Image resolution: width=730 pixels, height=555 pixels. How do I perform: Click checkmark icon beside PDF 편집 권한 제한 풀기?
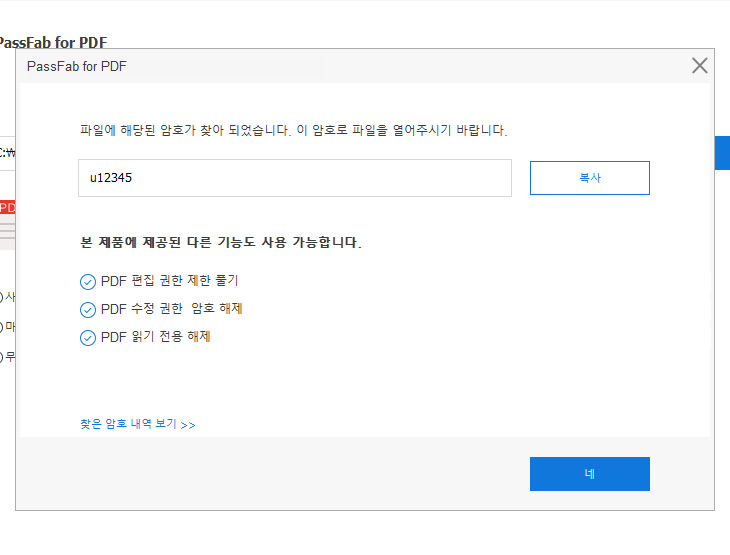[88, 282]
